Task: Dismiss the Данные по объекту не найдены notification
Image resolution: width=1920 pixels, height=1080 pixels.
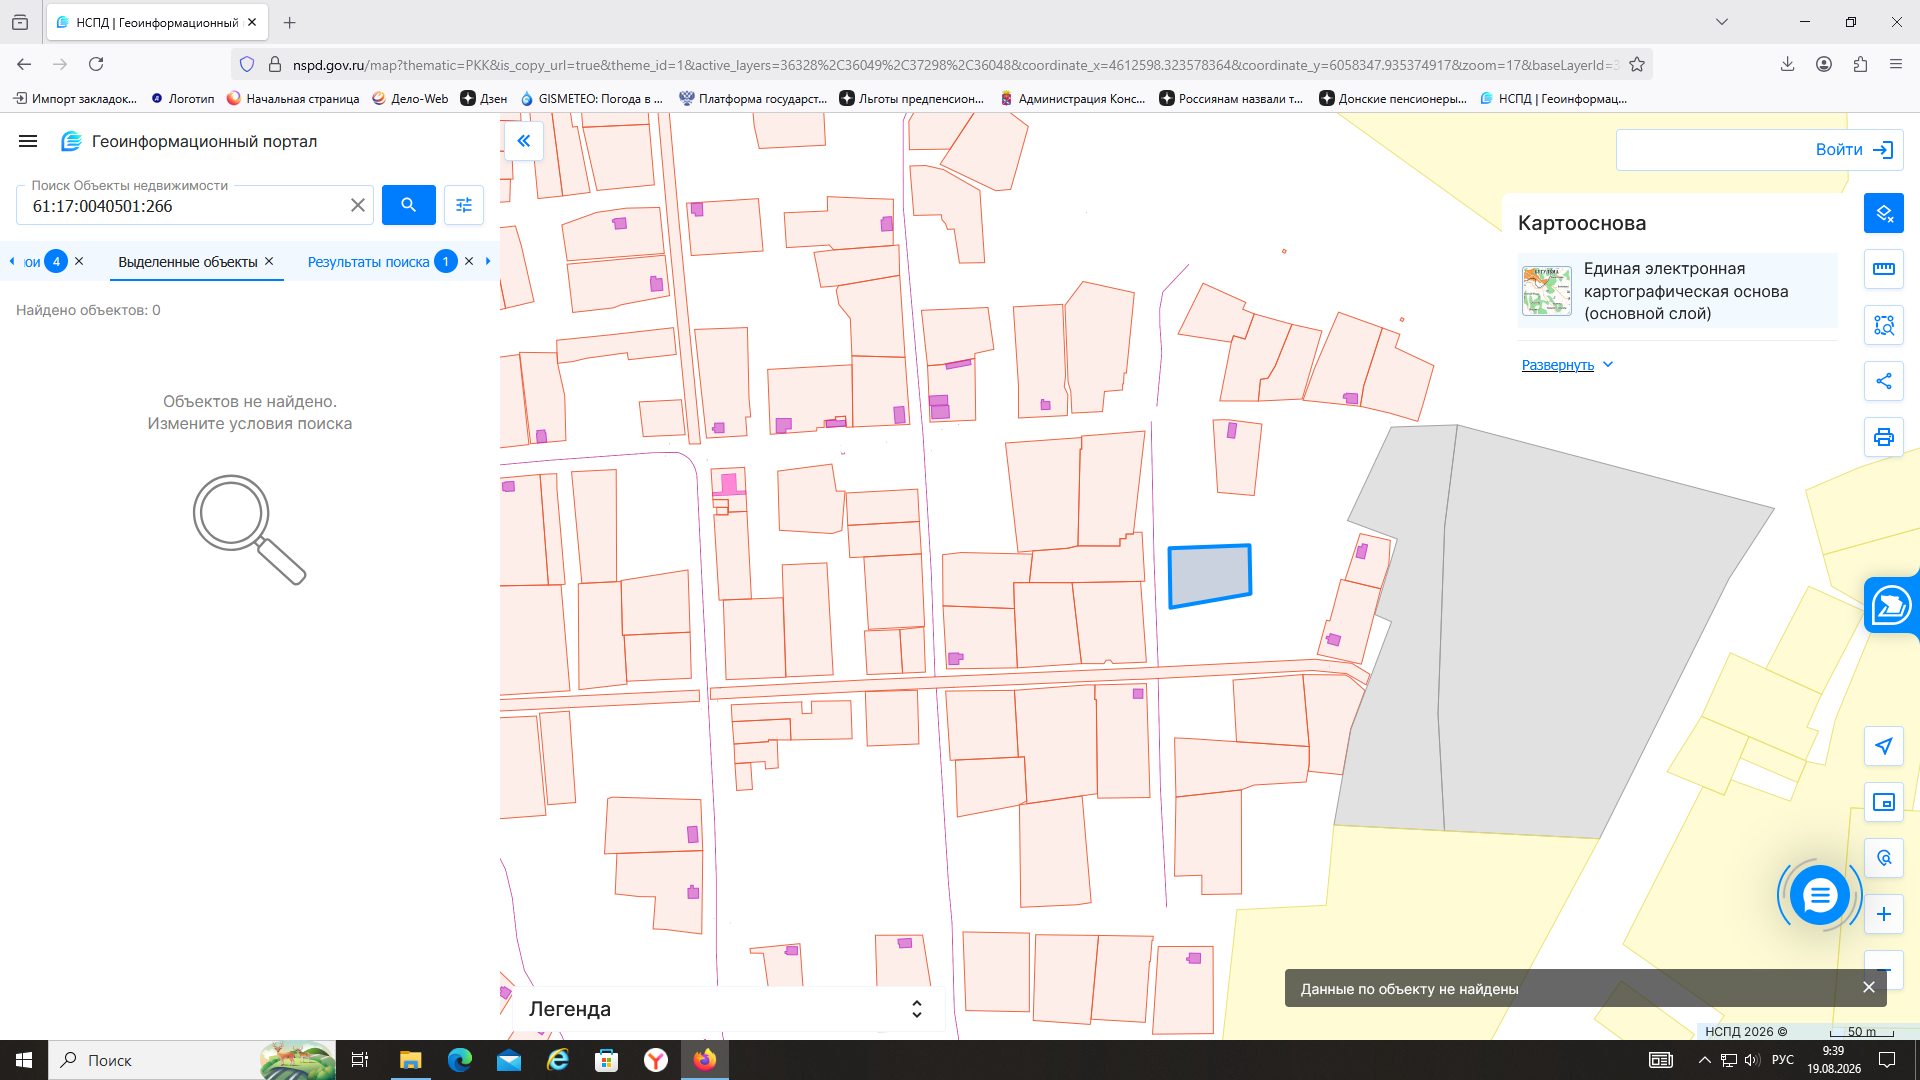Action: (1868, 987)
